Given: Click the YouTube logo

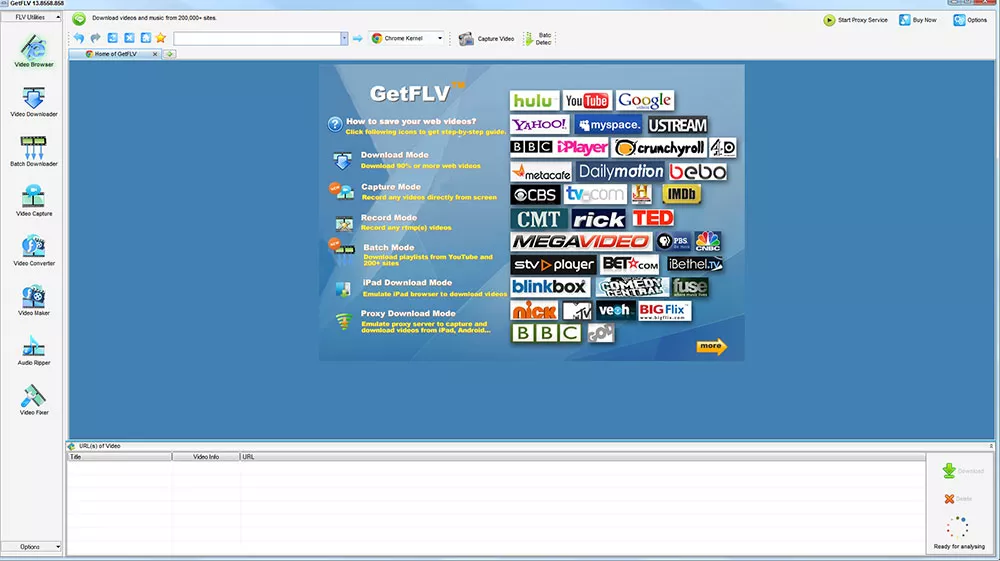Looking at the screenshot, I should [x=587, y=101].
